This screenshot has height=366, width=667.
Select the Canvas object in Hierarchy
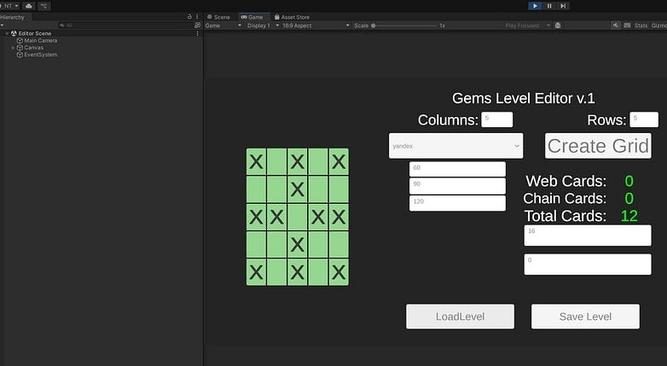(x=34, y=48)
